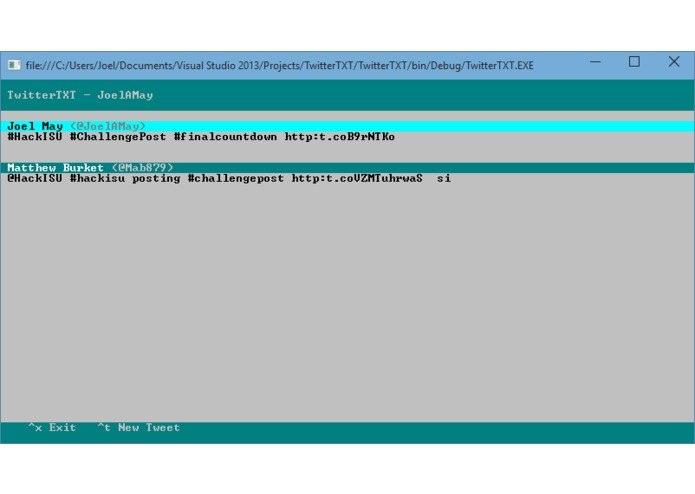Image resolution: width=695 pixels, height=494 pixels.
Task: Select the highlighted Joel May tweet header
Action: point(348,126)
